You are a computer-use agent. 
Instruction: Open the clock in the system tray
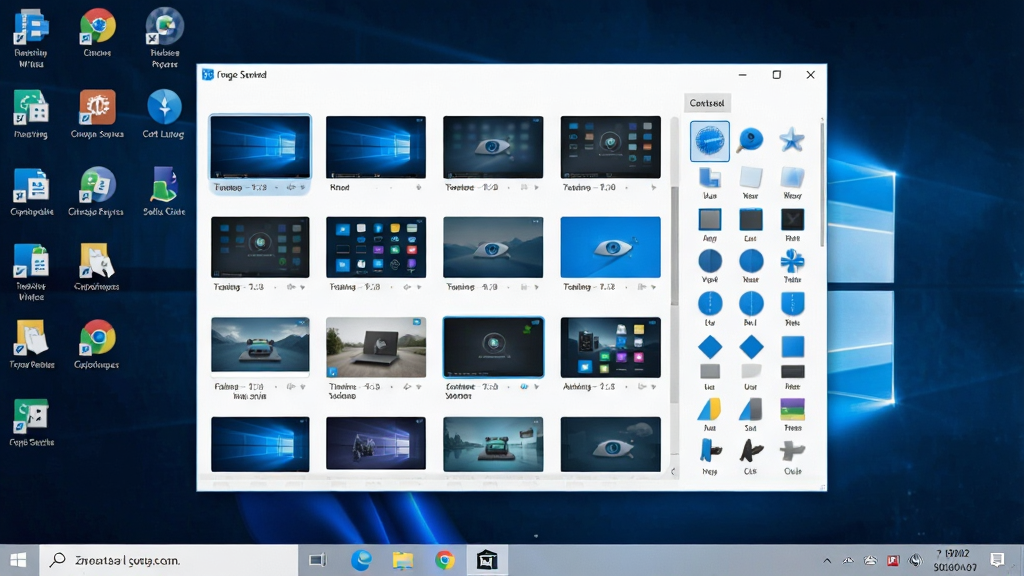pos(954,560)
